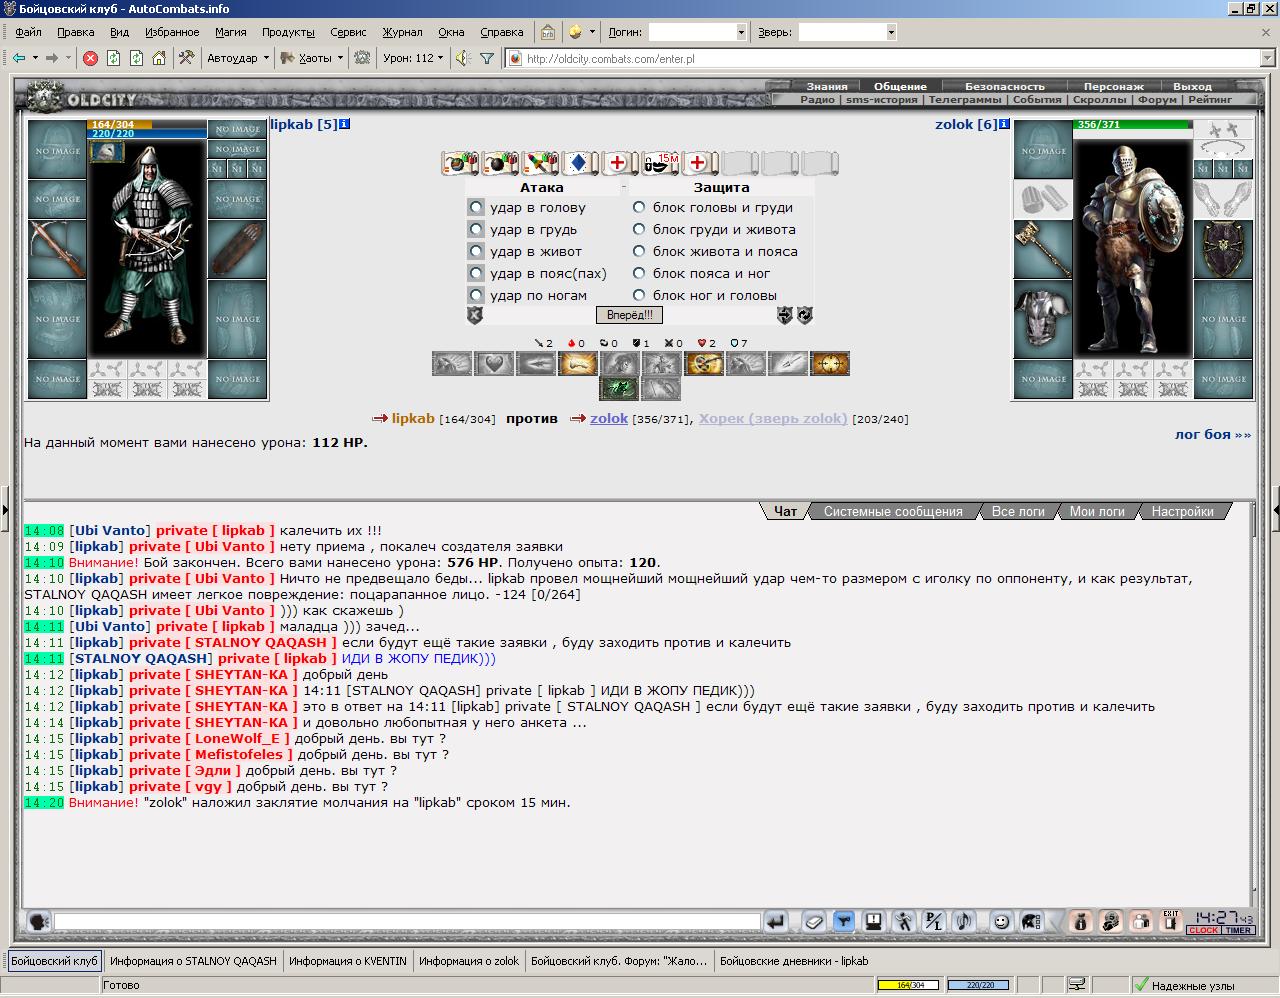Use the silence scroll labeled 15M
This screenshot has width=1280, height=998.
[x=659, y=163]
